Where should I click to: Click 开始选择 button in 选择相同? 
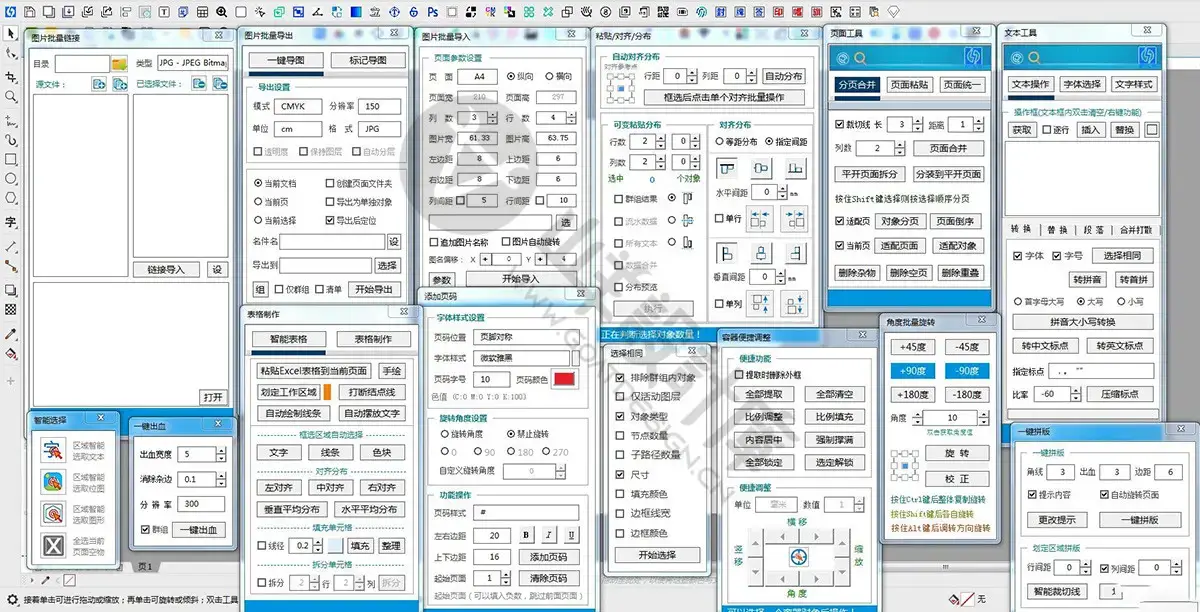tap(656, 556)
